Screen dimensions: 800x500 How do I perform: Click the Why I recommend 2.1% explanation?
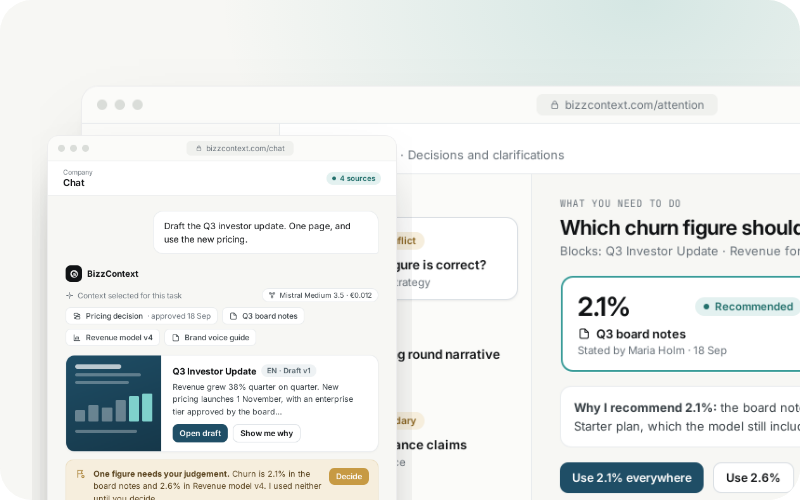[x=681, y=417]
